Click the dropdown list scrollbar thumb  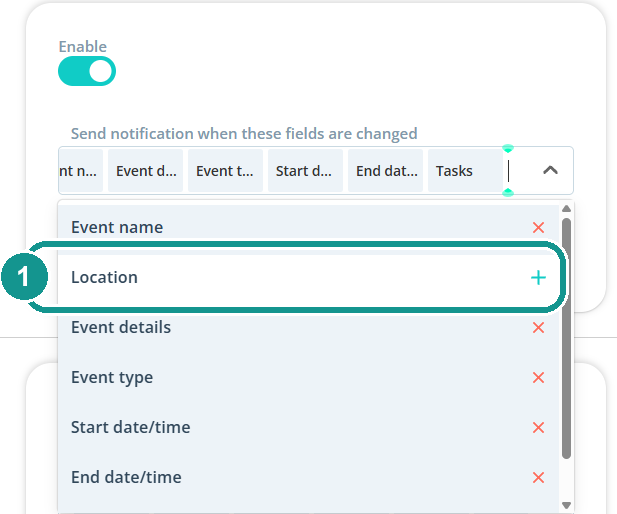[x=566, y=338]
